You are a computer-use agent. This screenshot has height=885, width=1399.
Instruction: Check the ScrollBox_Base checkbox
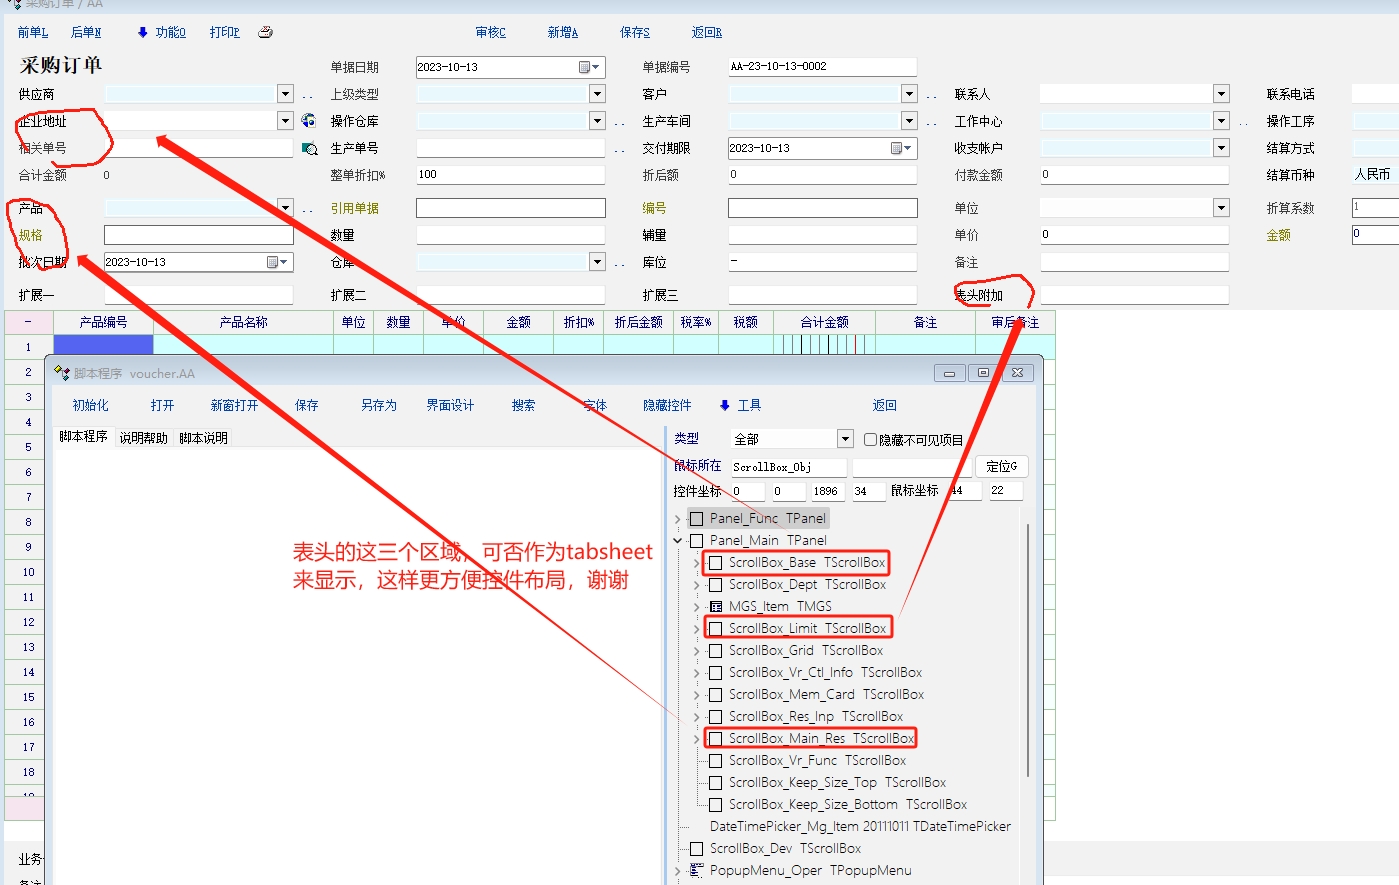[x=716, y=563]
